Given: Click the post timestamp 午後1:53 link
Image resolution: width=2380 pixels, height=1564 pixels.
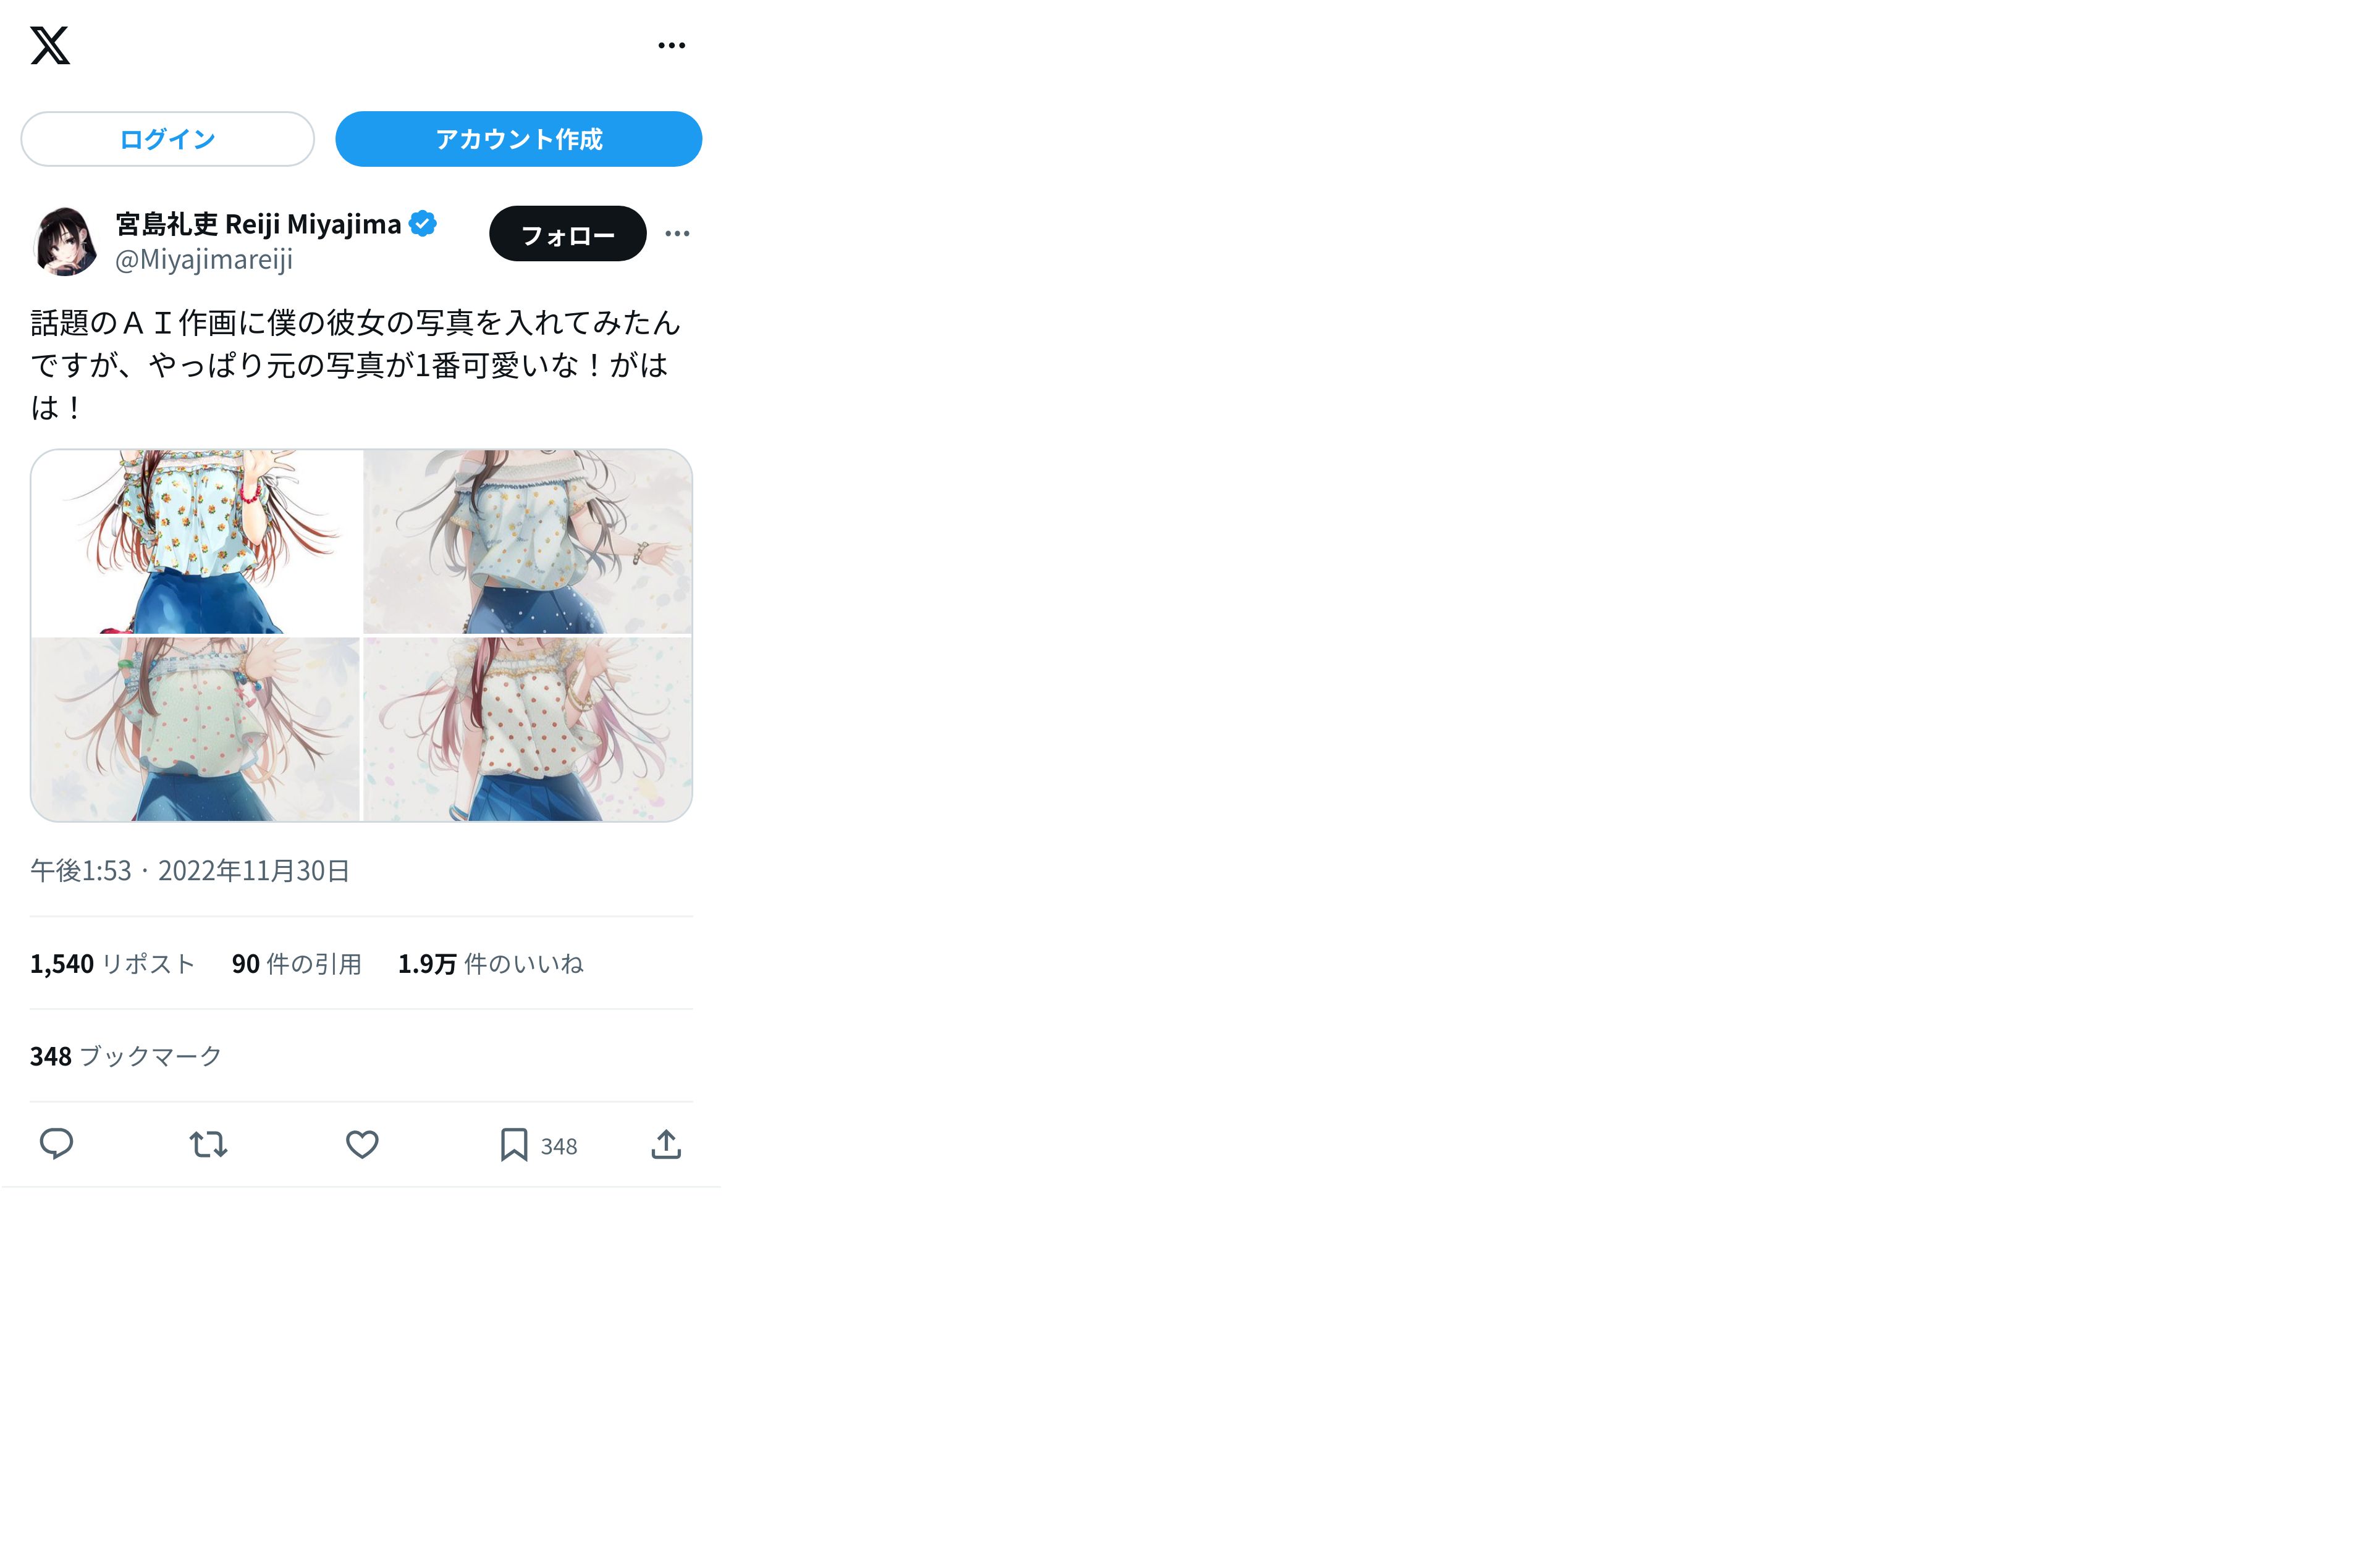Looking at the screenshot, I should click(x=80, y=871).
